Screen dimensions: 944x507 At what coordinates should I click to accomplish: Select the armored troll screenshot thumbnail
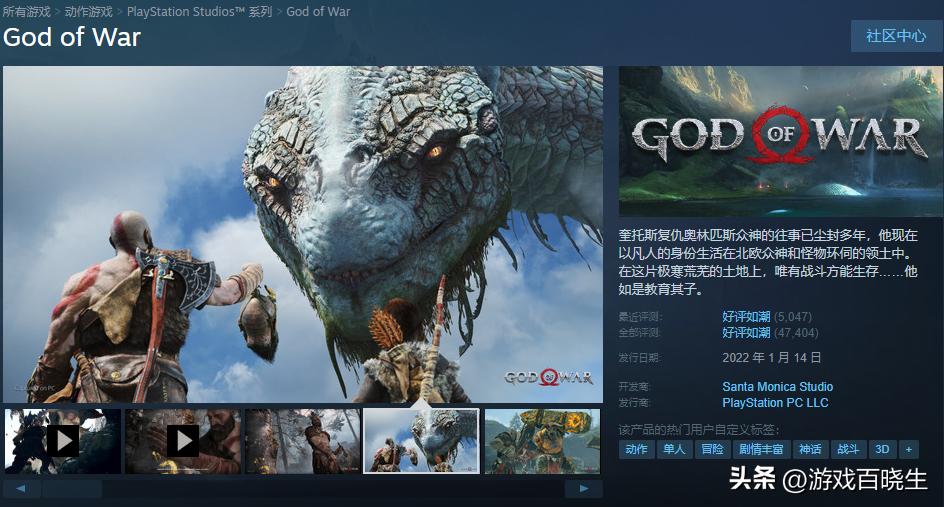[x=542, y=441]
